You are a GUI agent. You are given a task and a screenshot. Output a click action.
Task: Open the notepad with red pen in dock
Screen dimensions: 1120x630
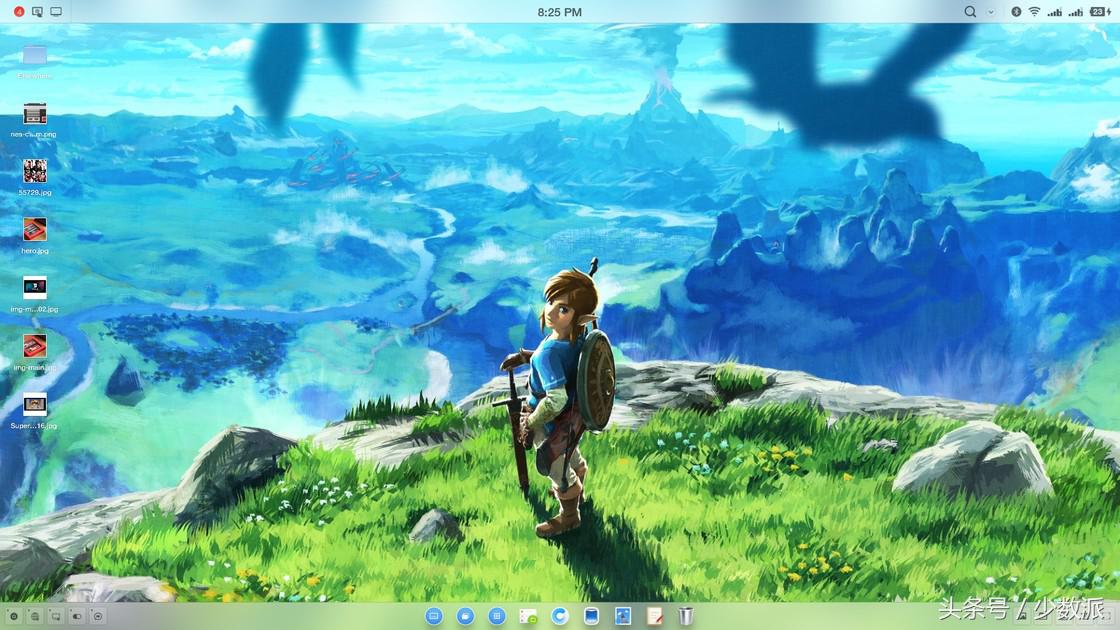tap(654, 616)
